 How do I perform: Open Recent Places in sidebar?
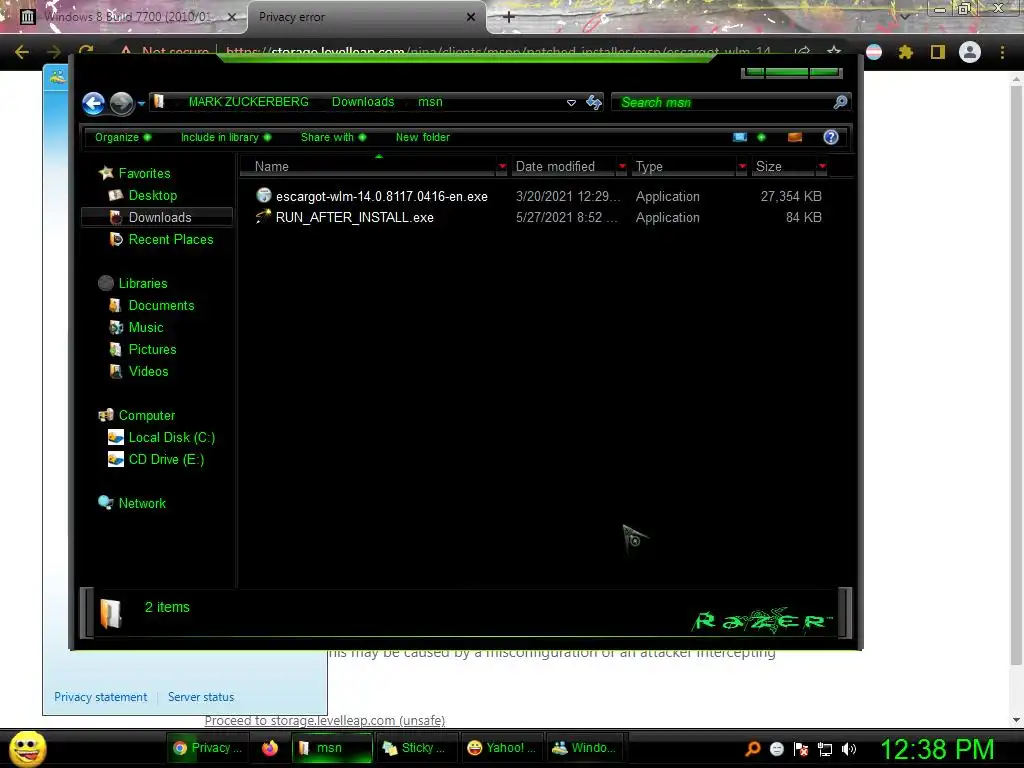coord(171,240)
